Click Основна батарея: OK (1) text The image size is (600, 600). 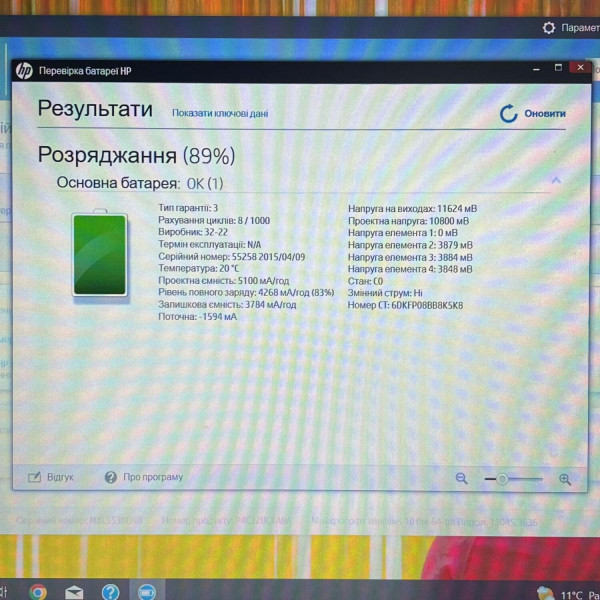coord(140,183)
